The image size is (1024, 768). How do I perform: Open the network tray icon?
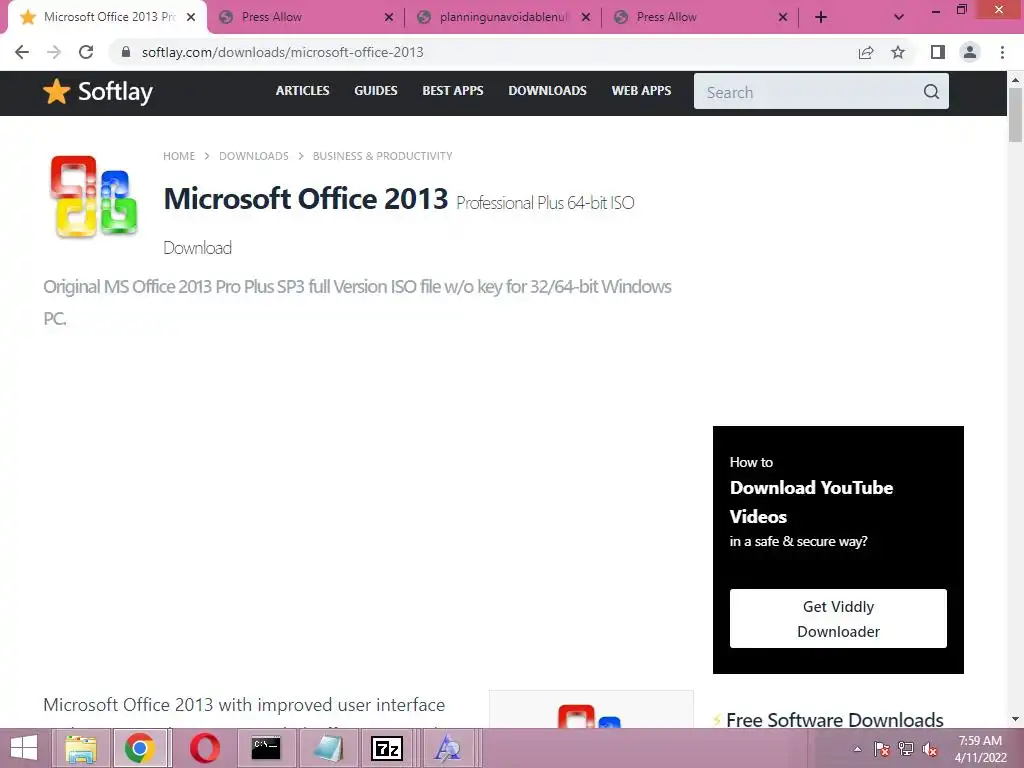[906, 749]
